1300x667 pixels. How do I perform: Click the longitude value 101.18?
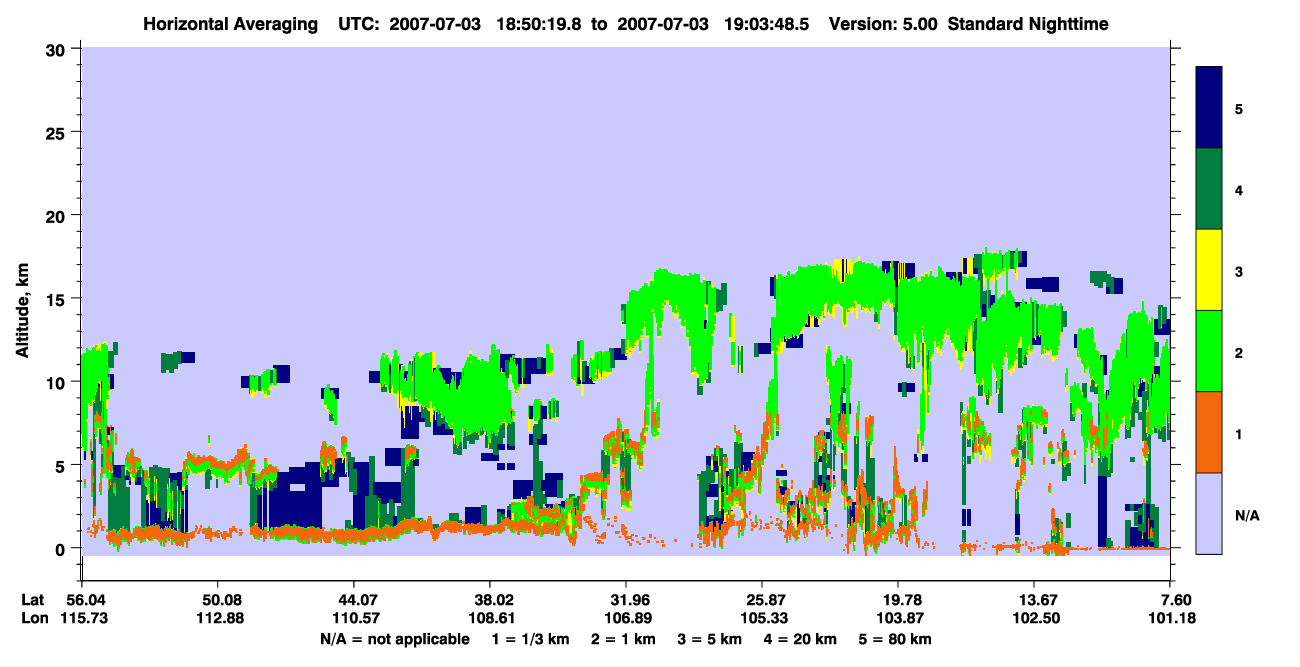pos(1172,618)
